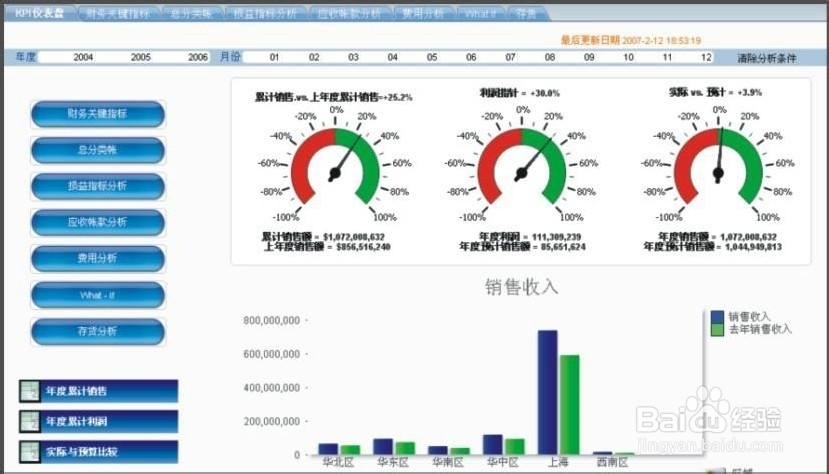Switch to the KPI仪表盘 tab
Image resolution: width=829 pixels, height=474 pixels.
coord(40,13)
